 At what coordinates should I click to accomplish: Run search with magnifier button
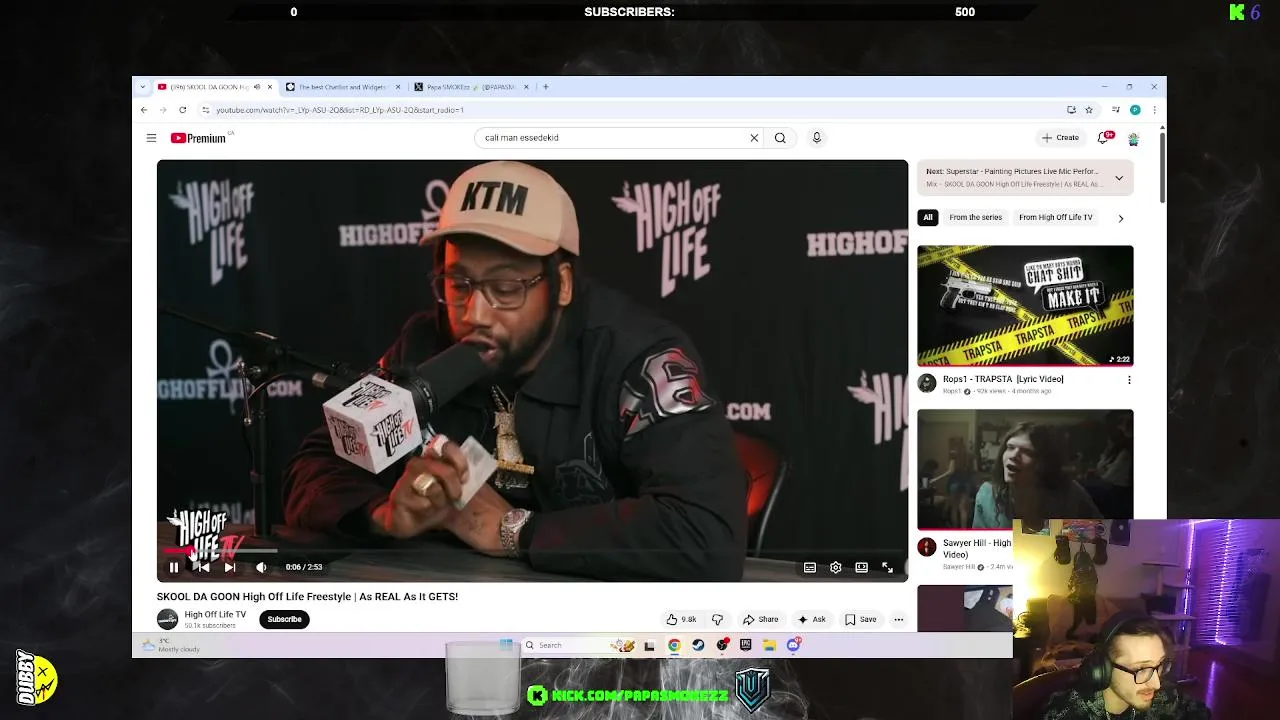[780, 138]
